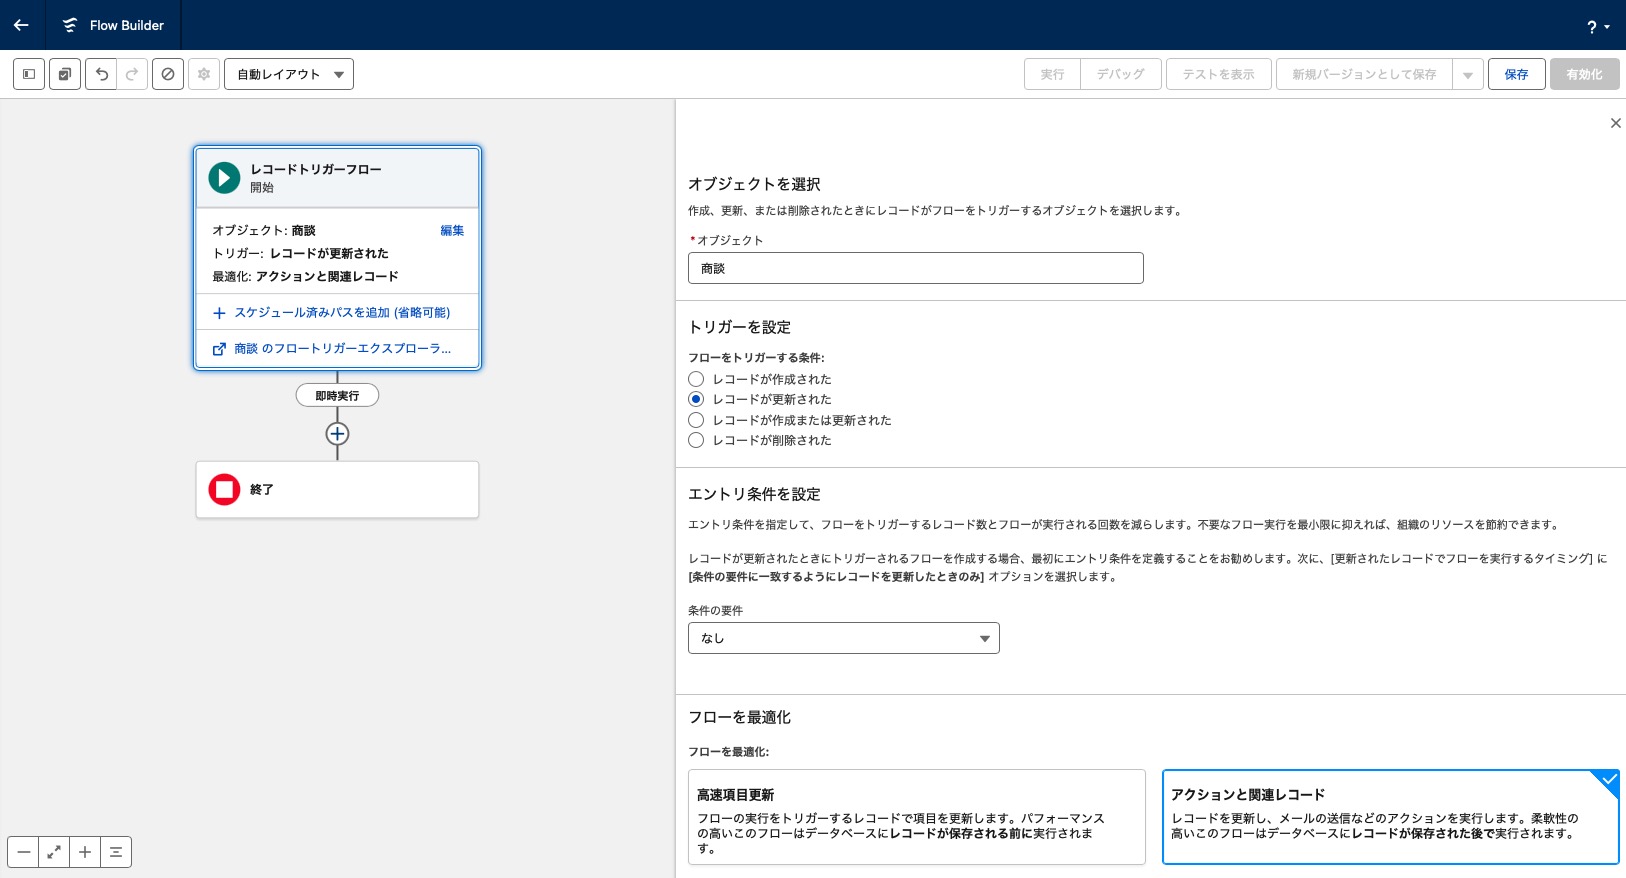
Task: Click the 即時実行 path label
Action: tap(337, 396)
